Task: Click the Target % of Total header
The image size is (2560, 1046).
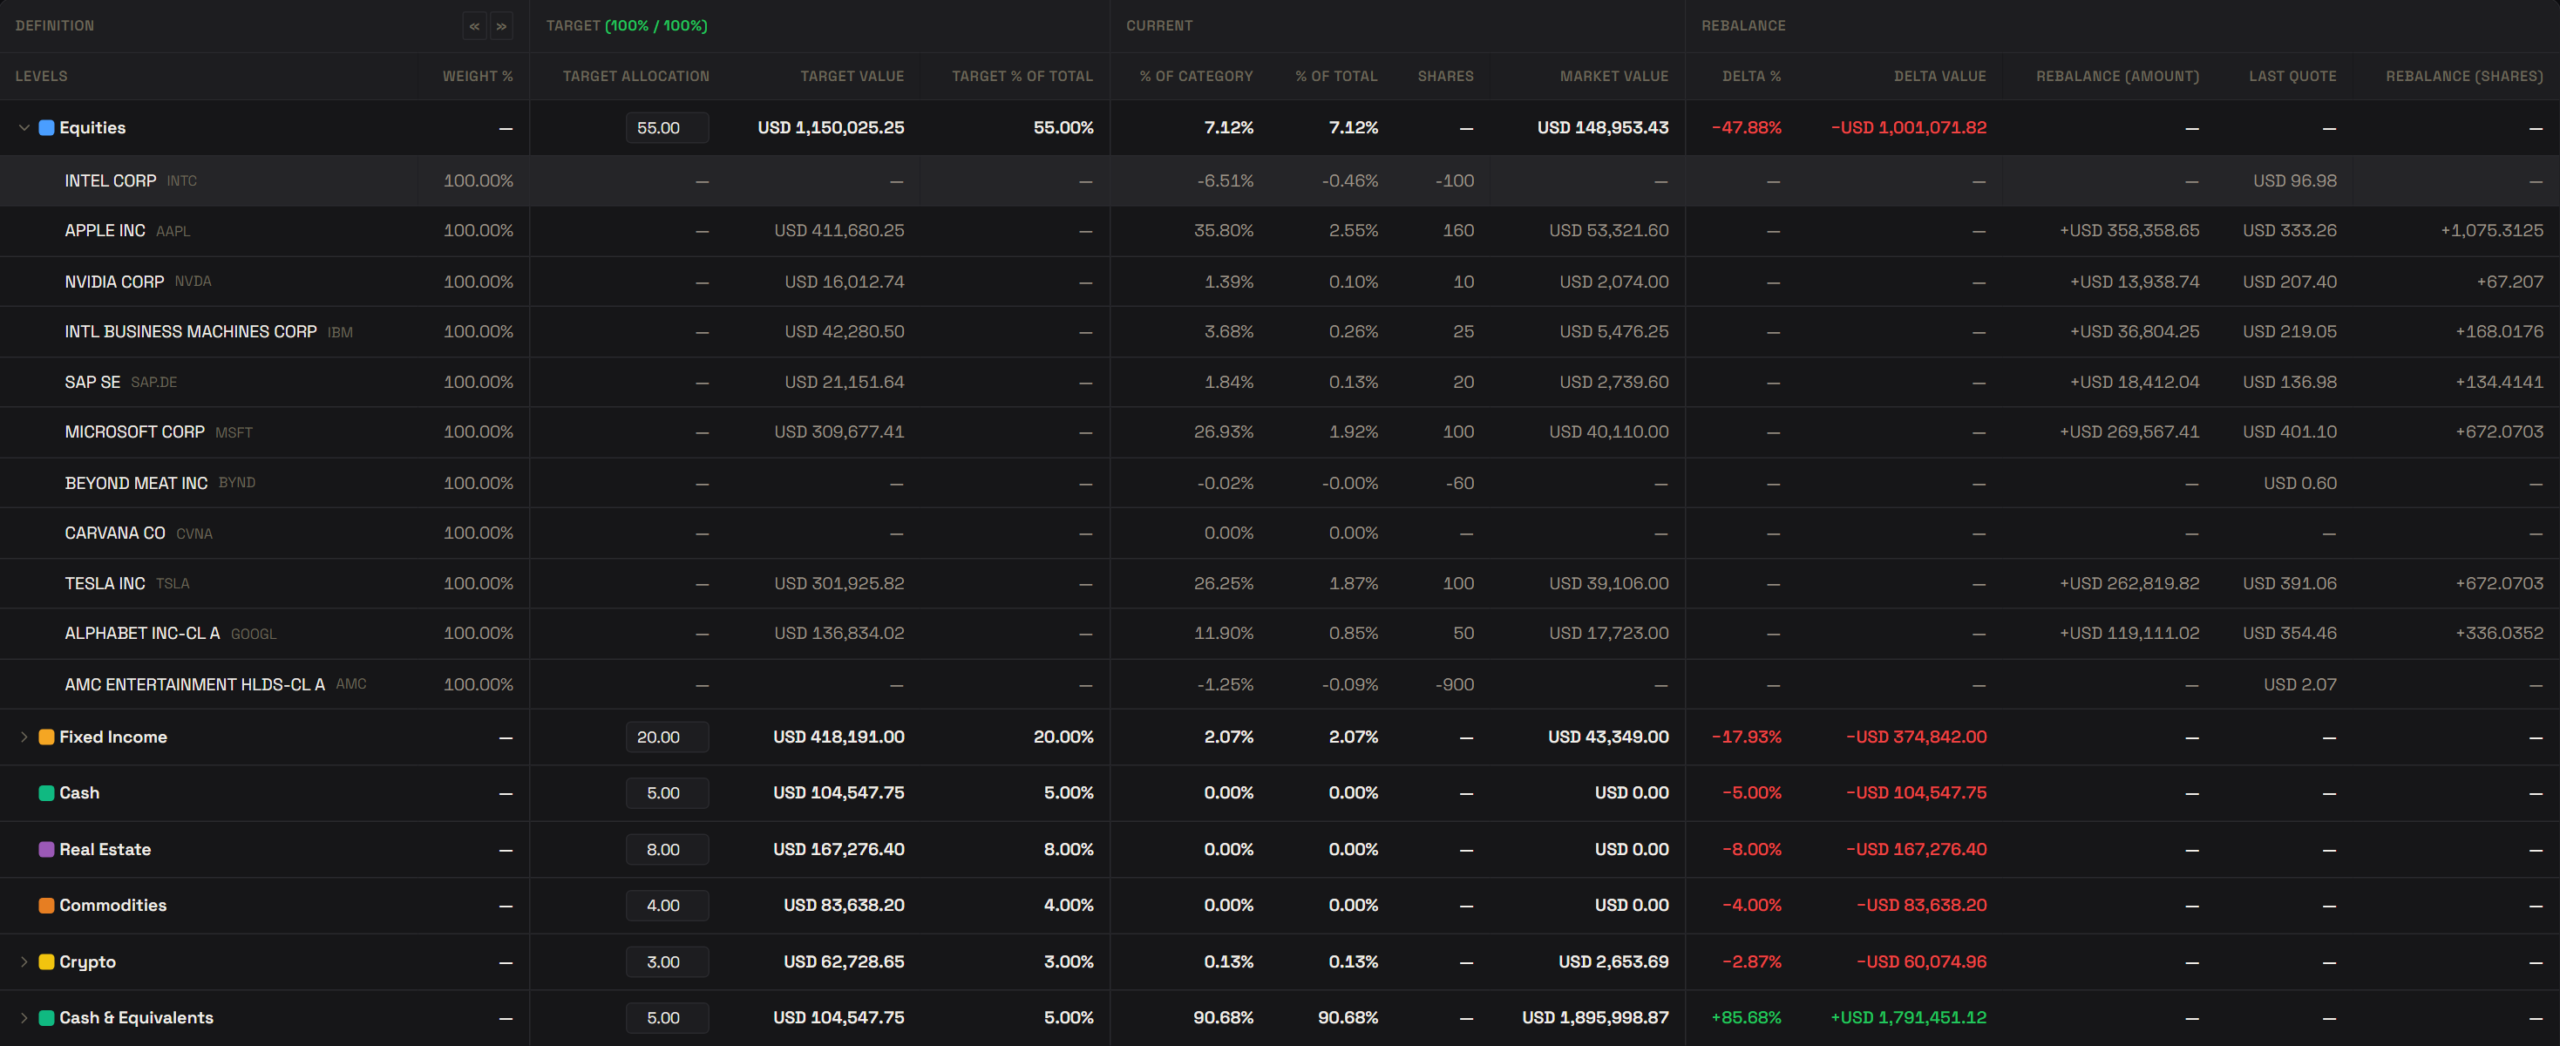Action: click(1022, 76)
